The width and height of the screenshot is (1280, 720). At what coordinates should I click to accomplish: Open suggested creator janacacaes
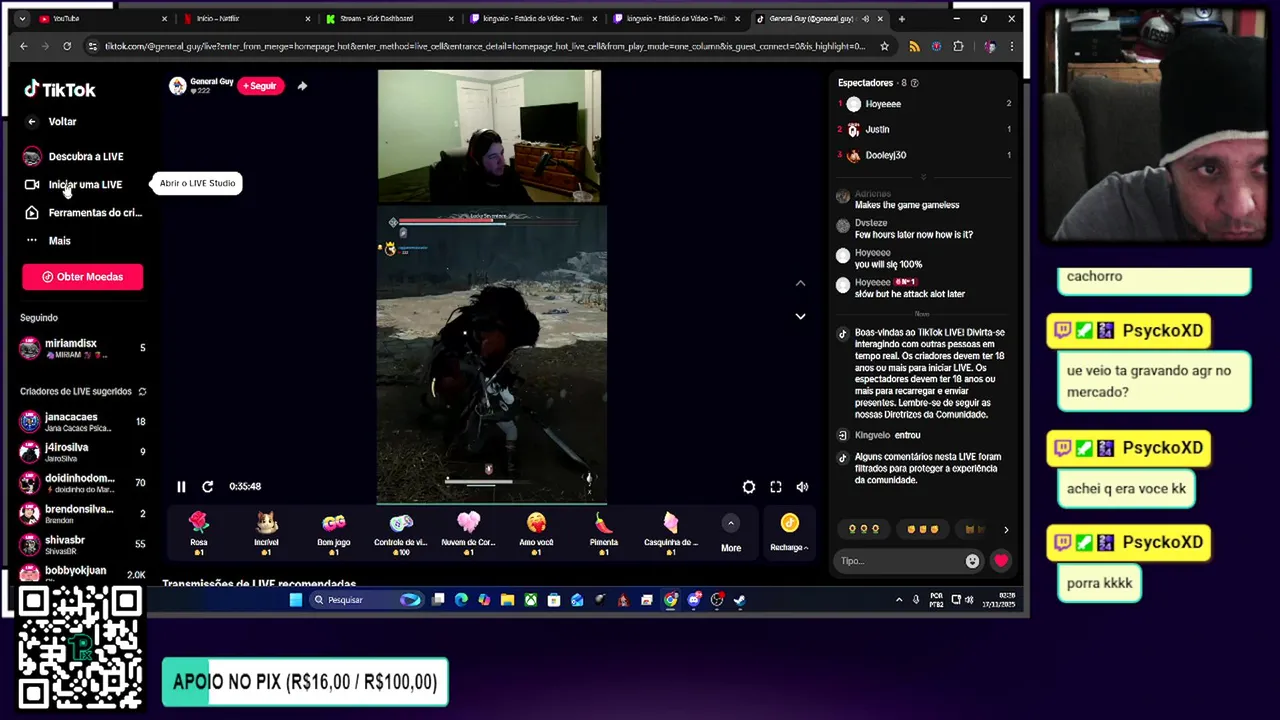point(83,422)
